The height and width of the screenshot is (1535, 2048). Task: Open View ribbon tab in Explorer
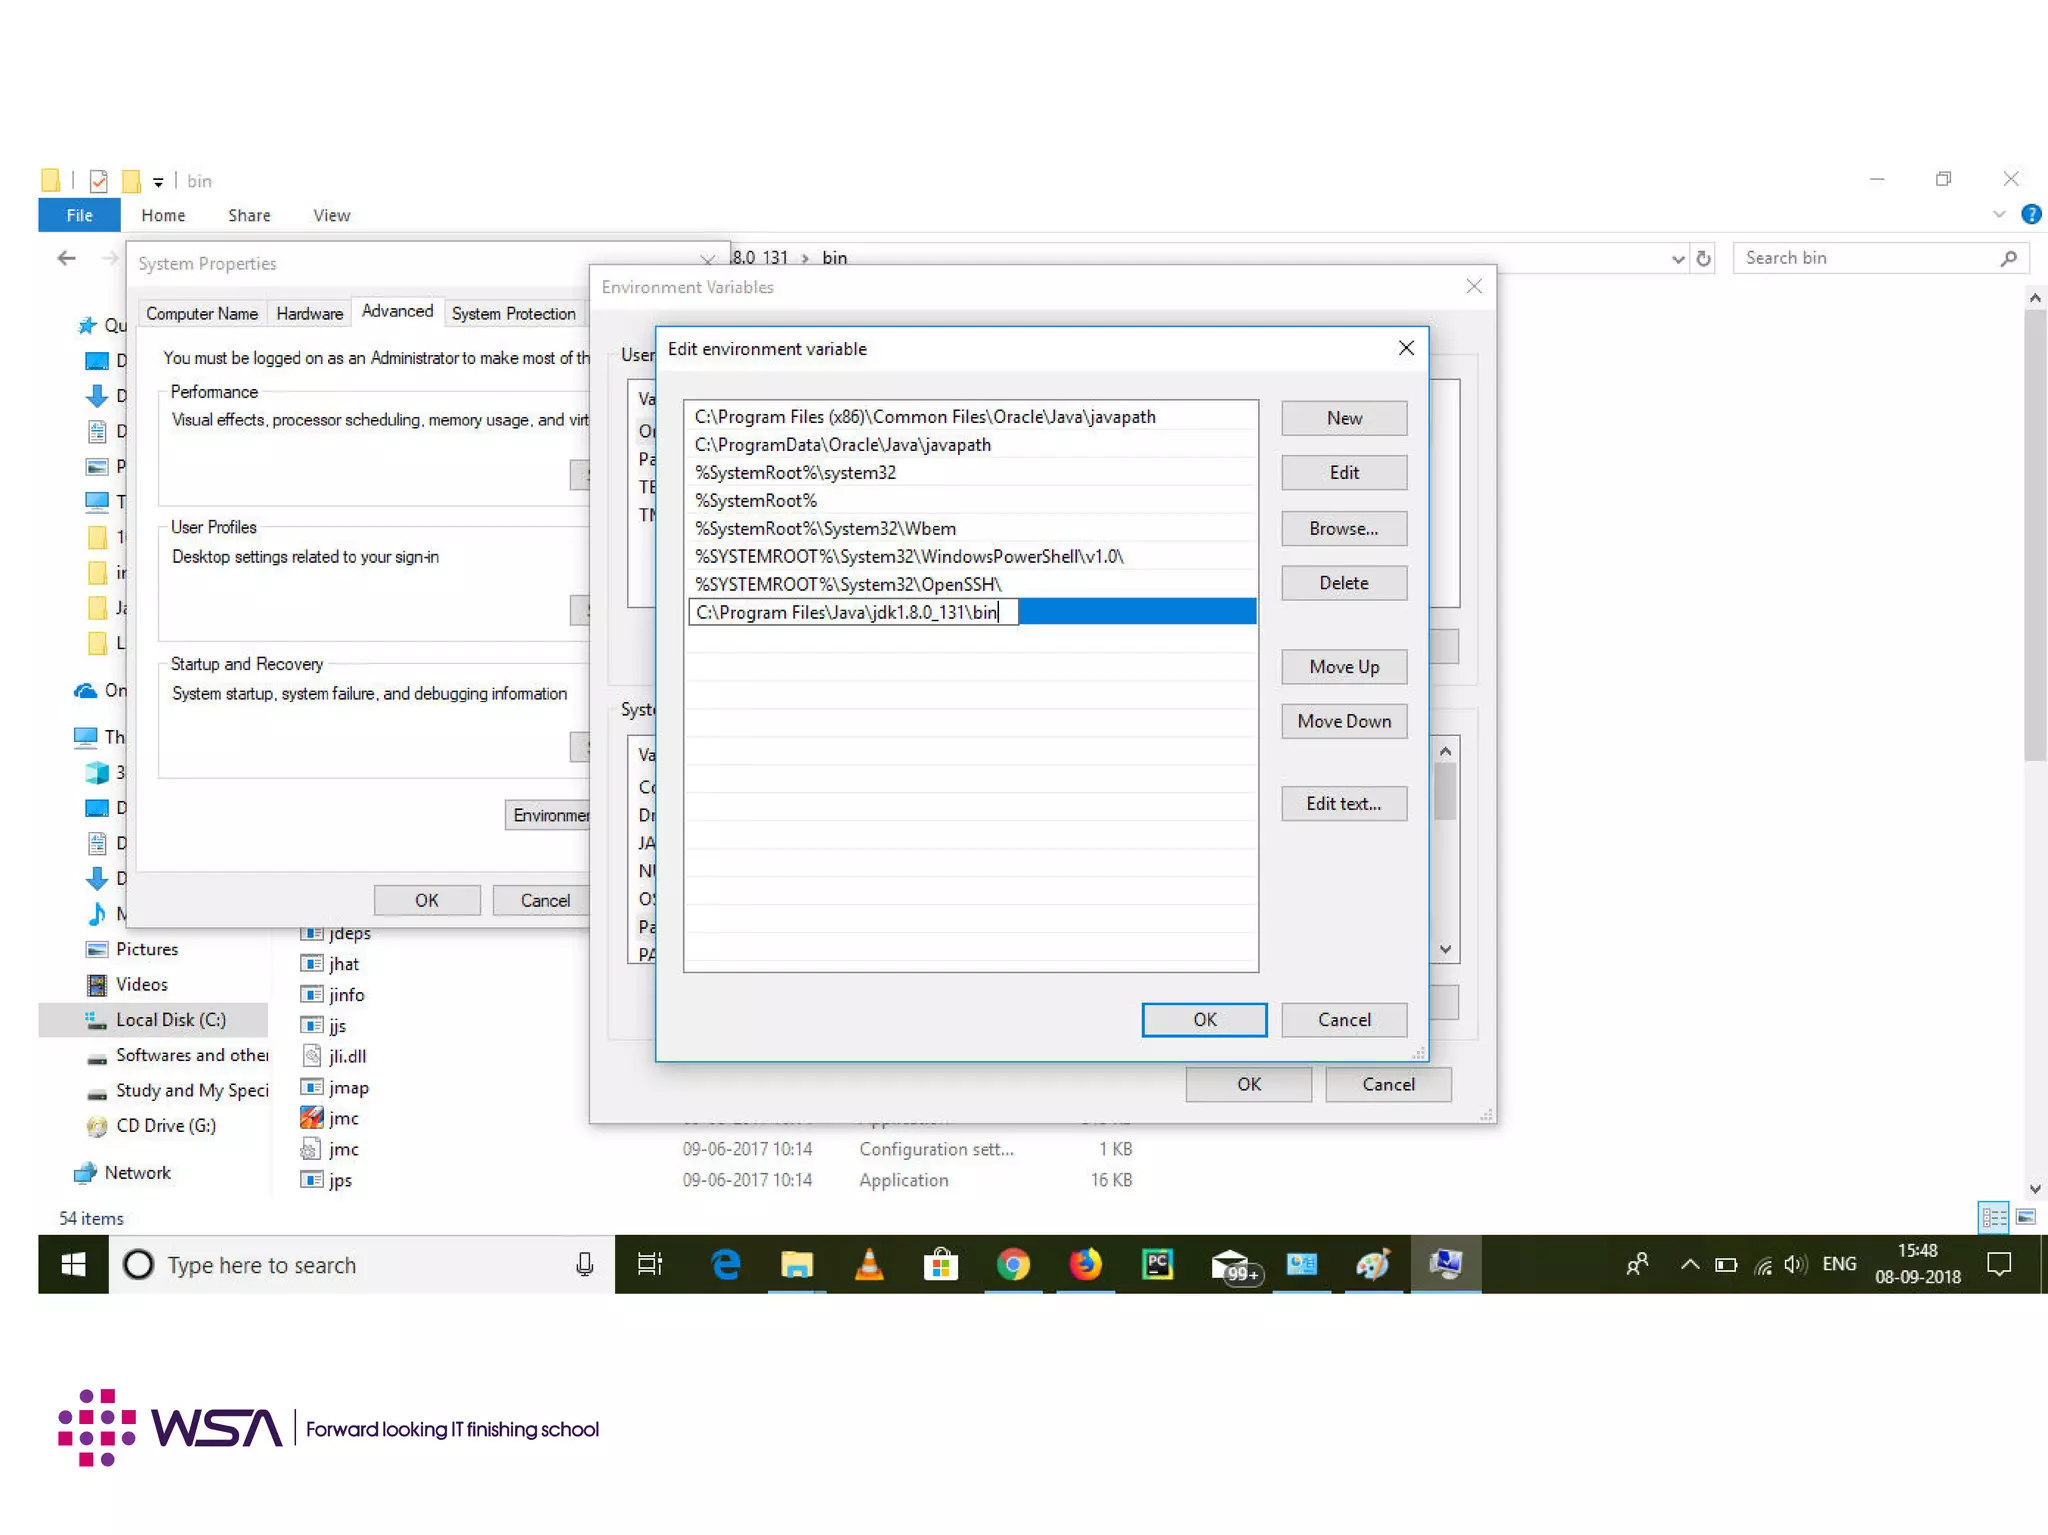pos(331,215)
